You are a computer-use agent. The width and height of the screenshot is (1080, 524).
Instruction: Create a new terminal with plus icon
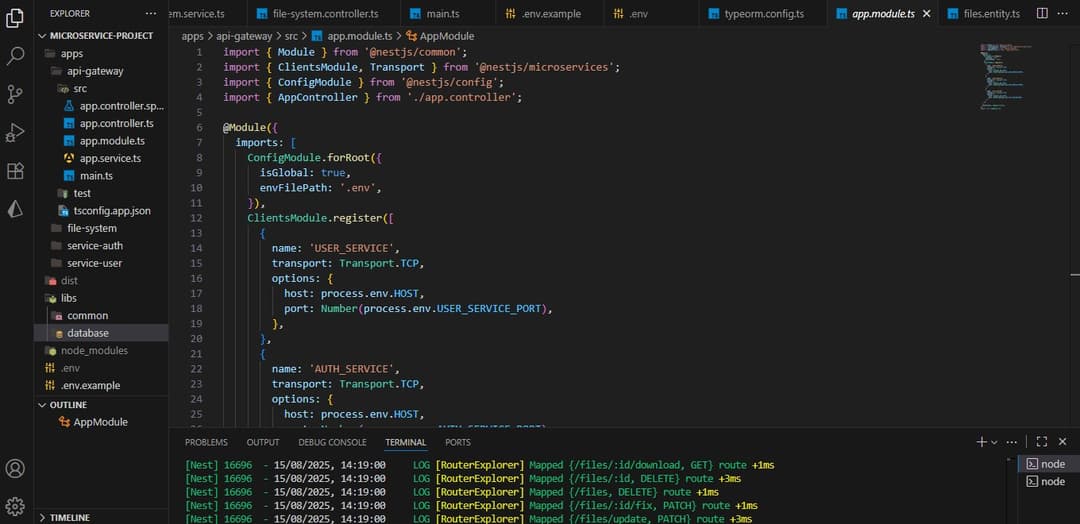click(x=982, y=442)
